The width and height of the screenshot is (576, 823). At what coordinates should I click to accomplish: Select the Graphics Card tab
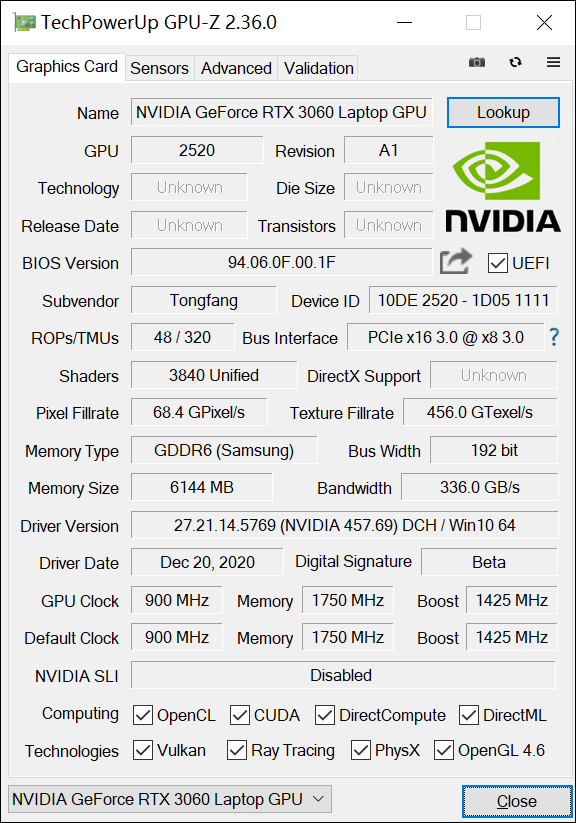66,67
